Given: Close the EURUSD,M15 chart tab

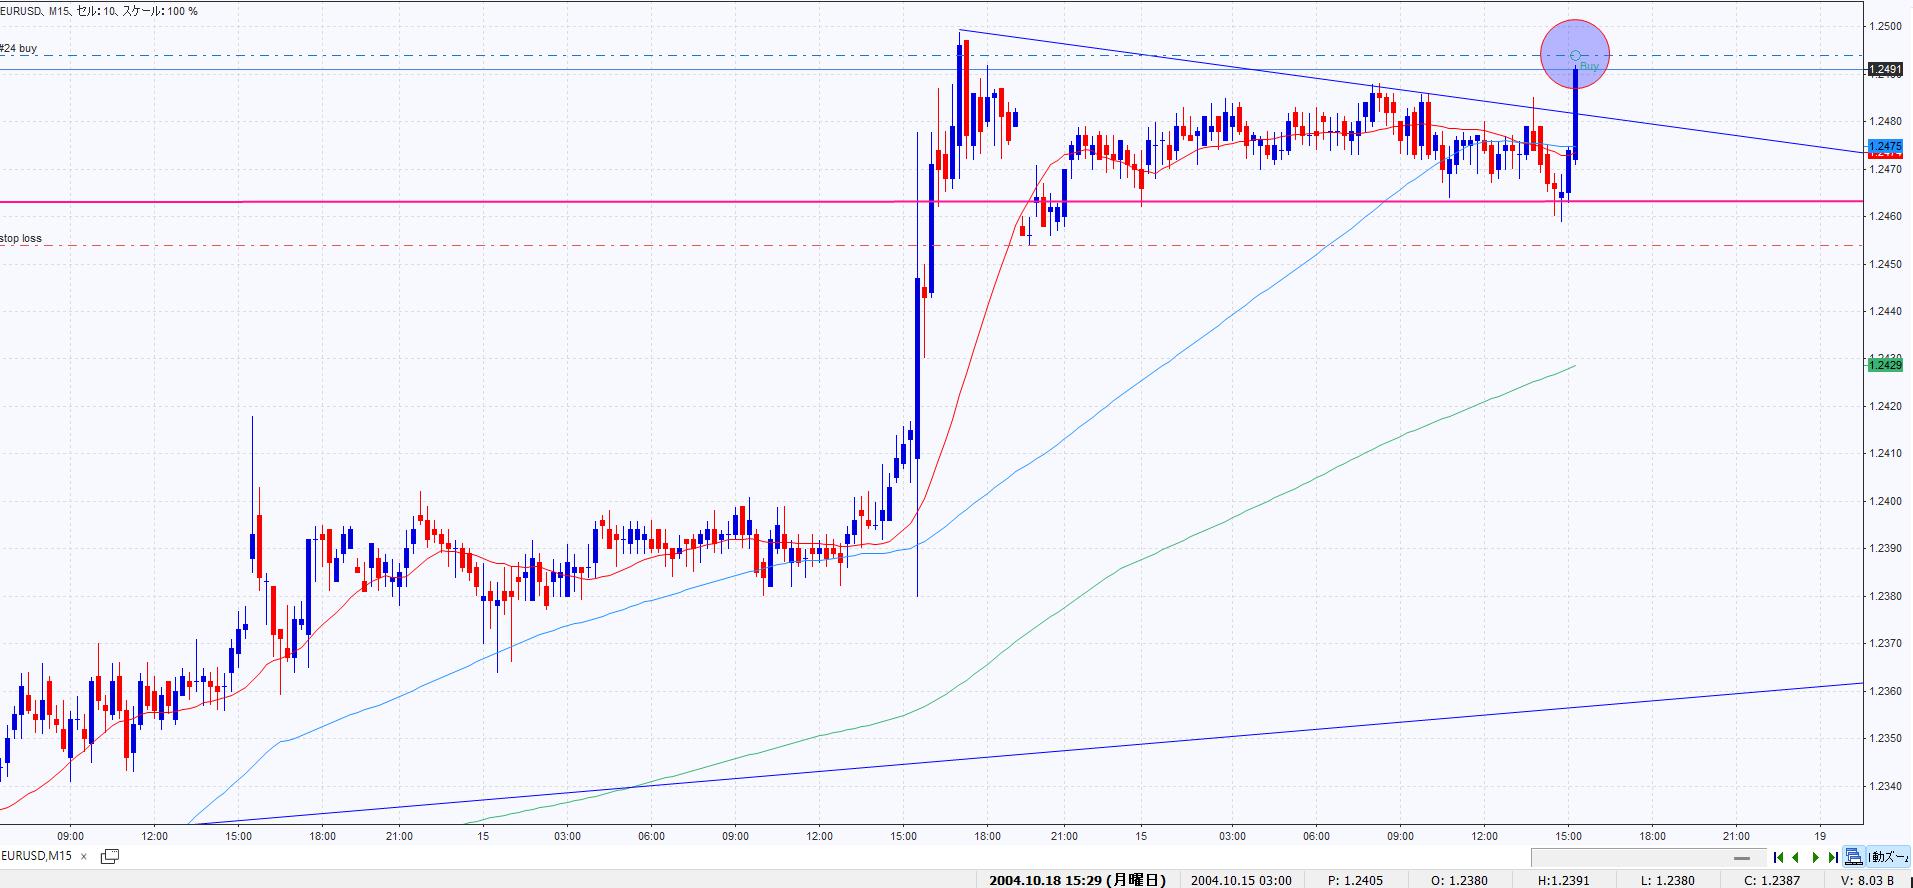Looking at the screenshot, I should pyautogui.click(x=84, y=856).
